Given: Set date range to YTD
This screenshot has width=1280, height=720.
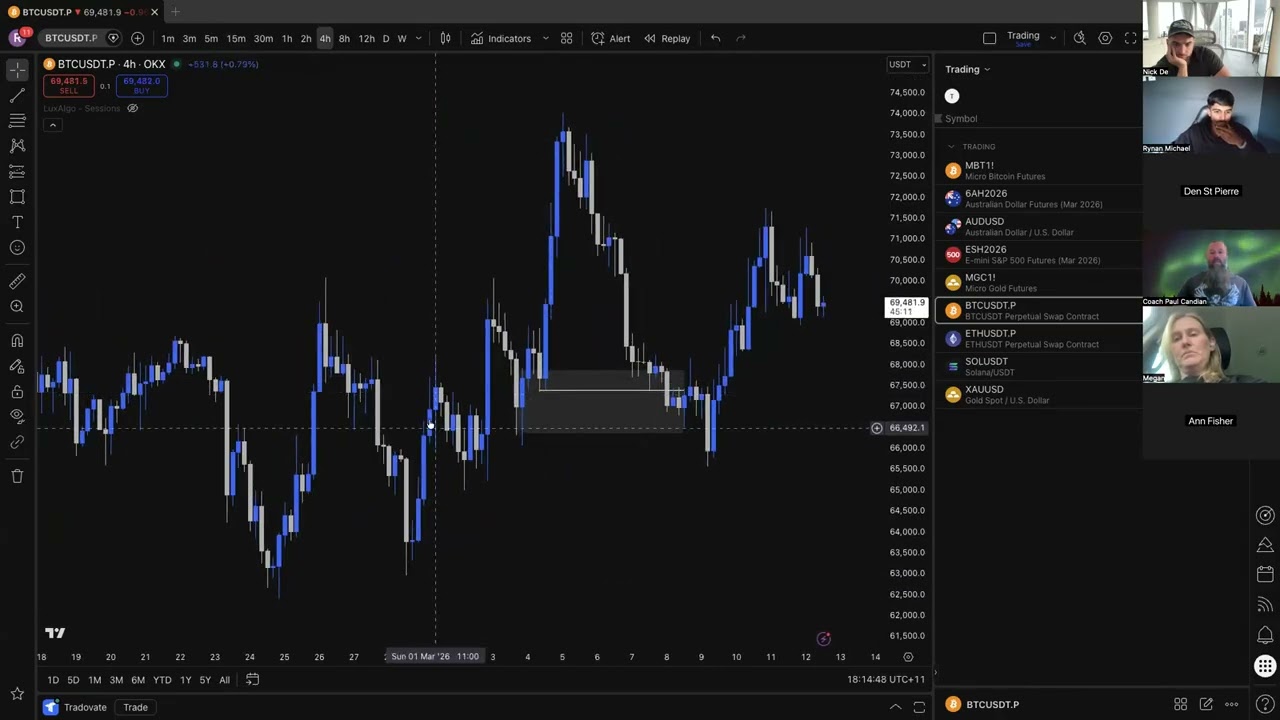Looking at the screenshot, I should tap(162, 680).
